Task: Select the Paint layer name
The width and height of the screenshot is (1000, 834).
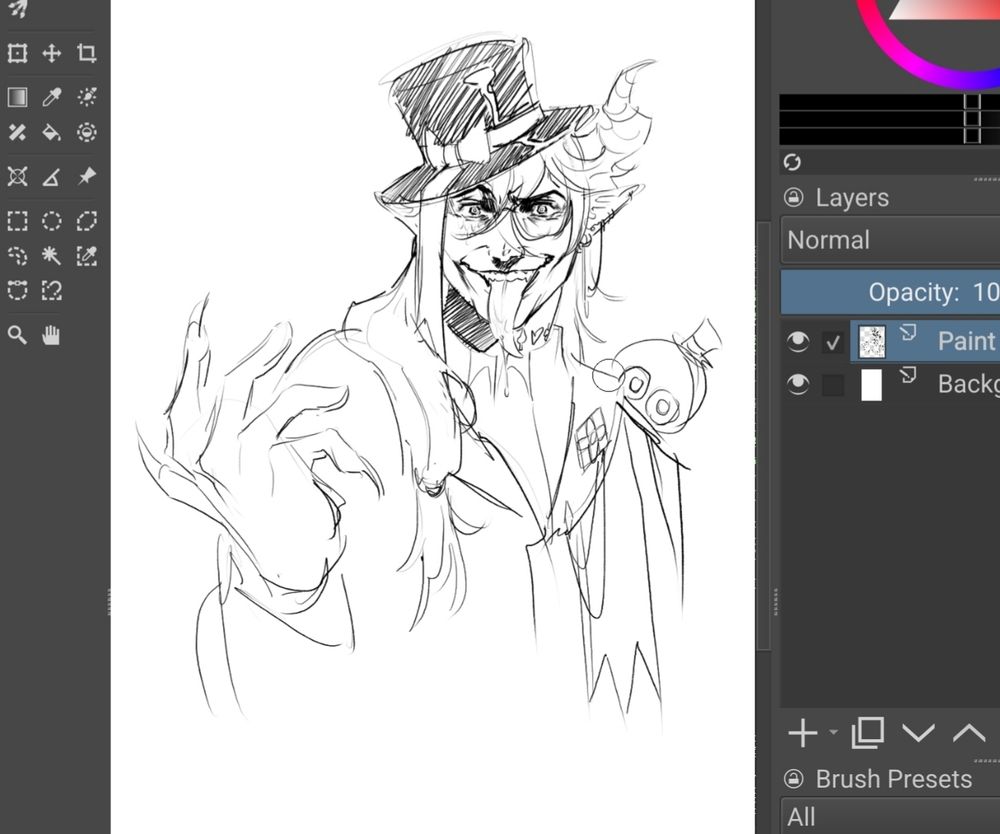Action: [x=966, y=341]
